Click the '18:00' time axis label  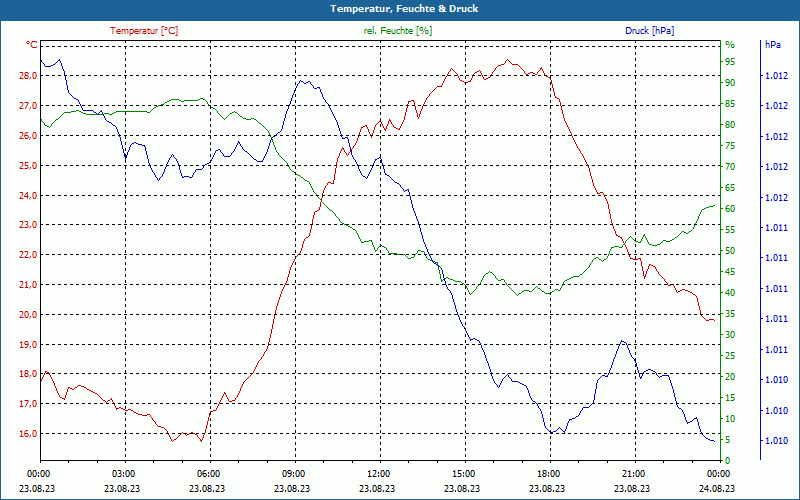(x=548, y=474)
